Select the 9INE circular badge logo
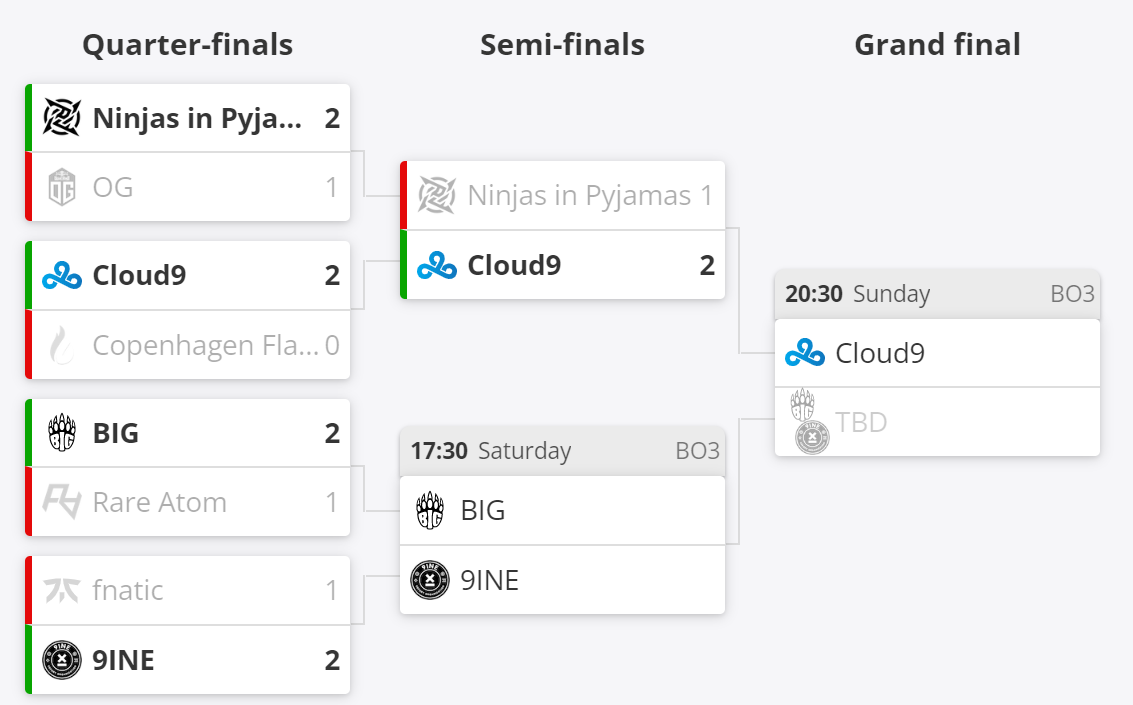 (x=62, y=660)
